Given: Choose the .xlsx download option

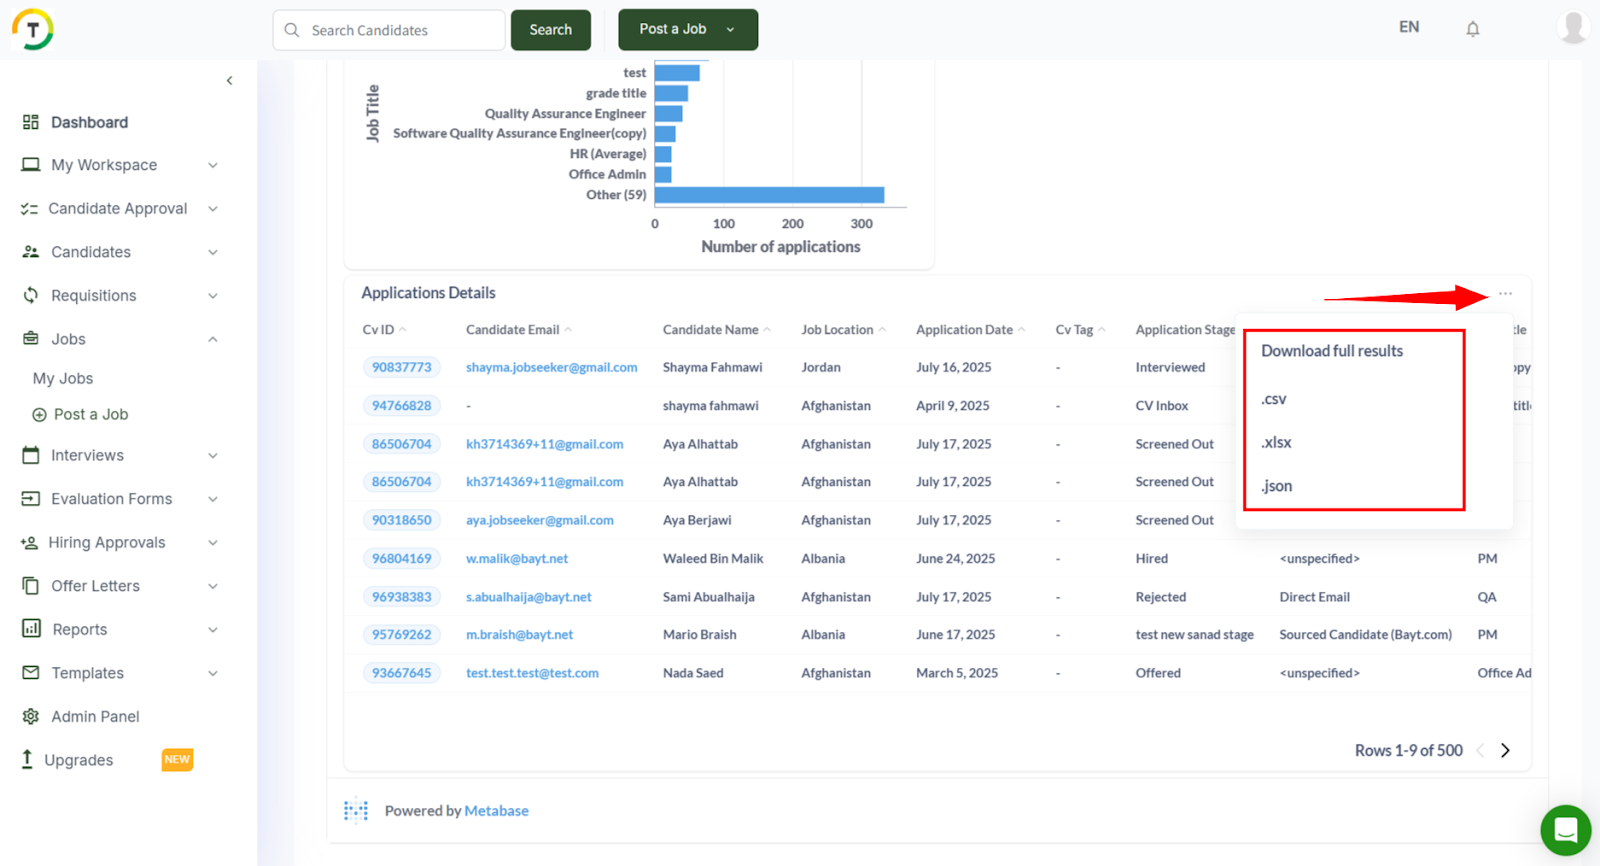Looking at the screenshot, I should 1277,442.
